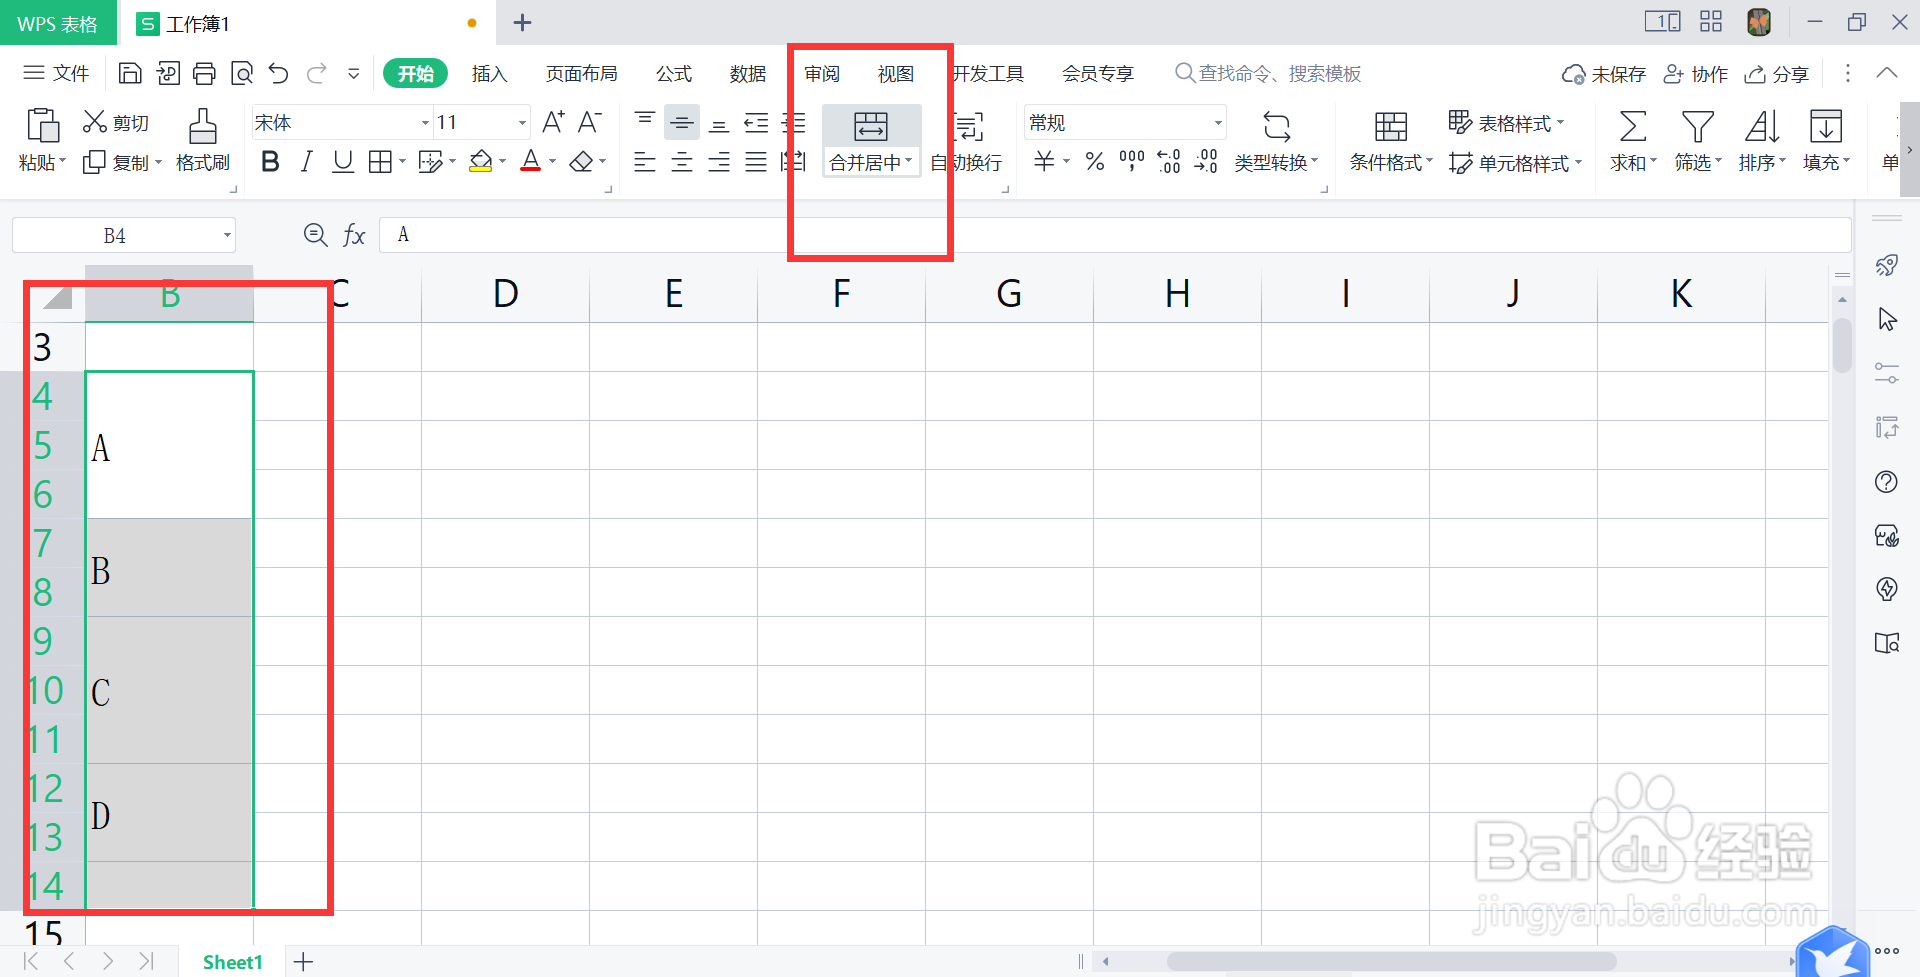1920x977 pixels.
Task: Switch to the 插入 tab
Action: (490, 74)
